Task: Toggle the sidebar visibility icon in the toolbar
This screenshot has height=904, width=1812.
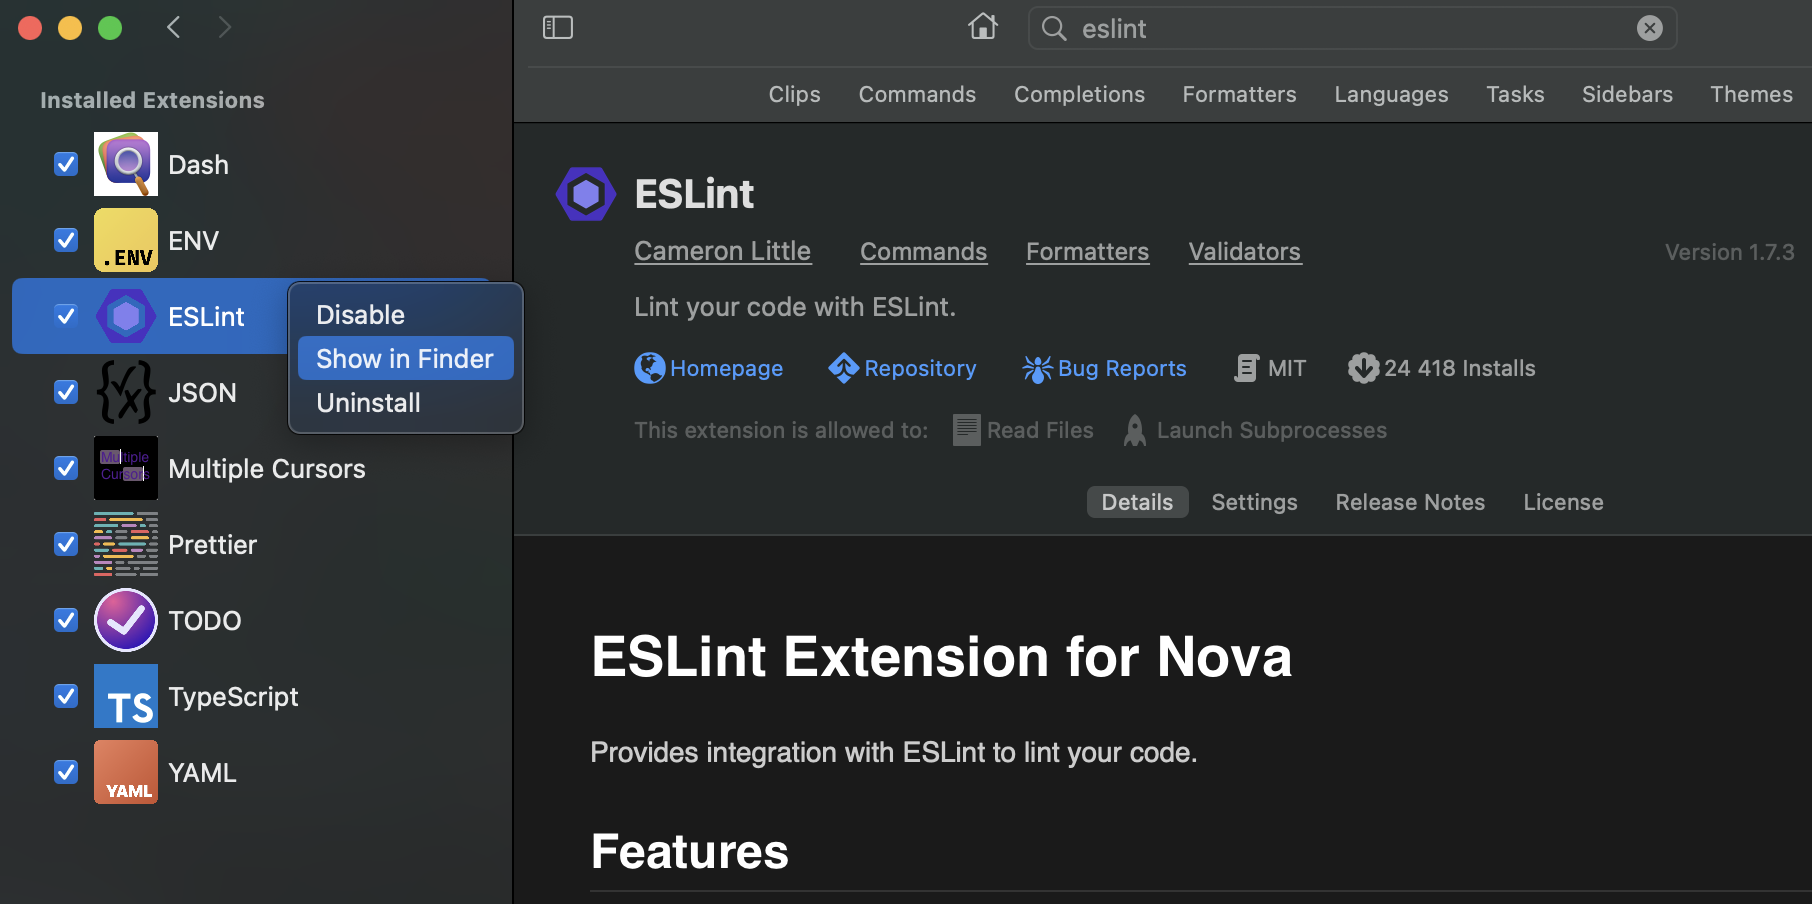Action: tap(557, 27)
